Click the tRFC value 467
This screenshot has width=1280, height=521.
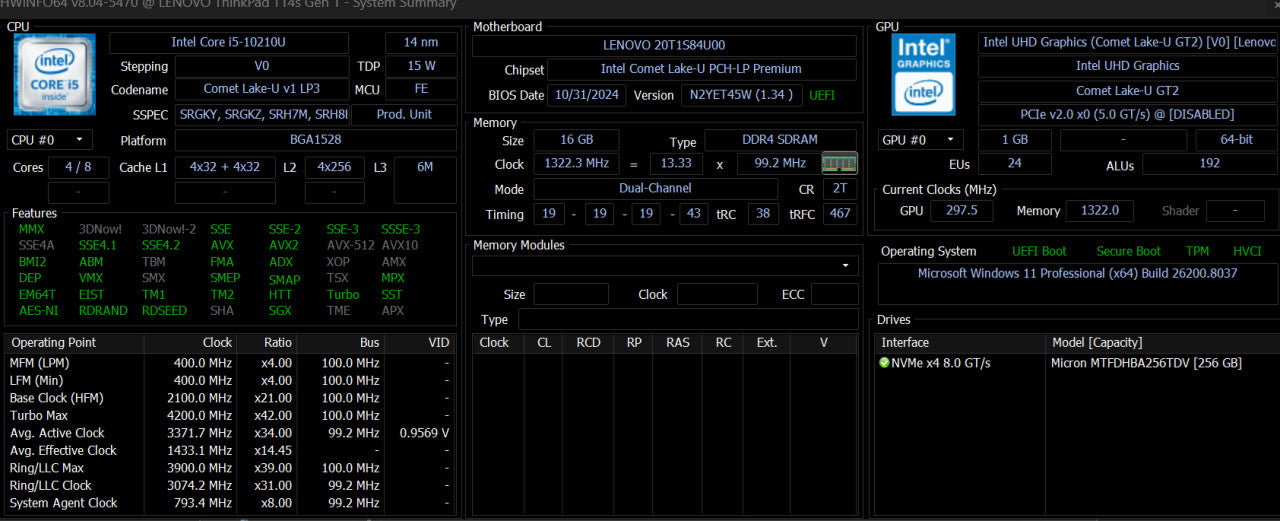click(x=839, y=214)
